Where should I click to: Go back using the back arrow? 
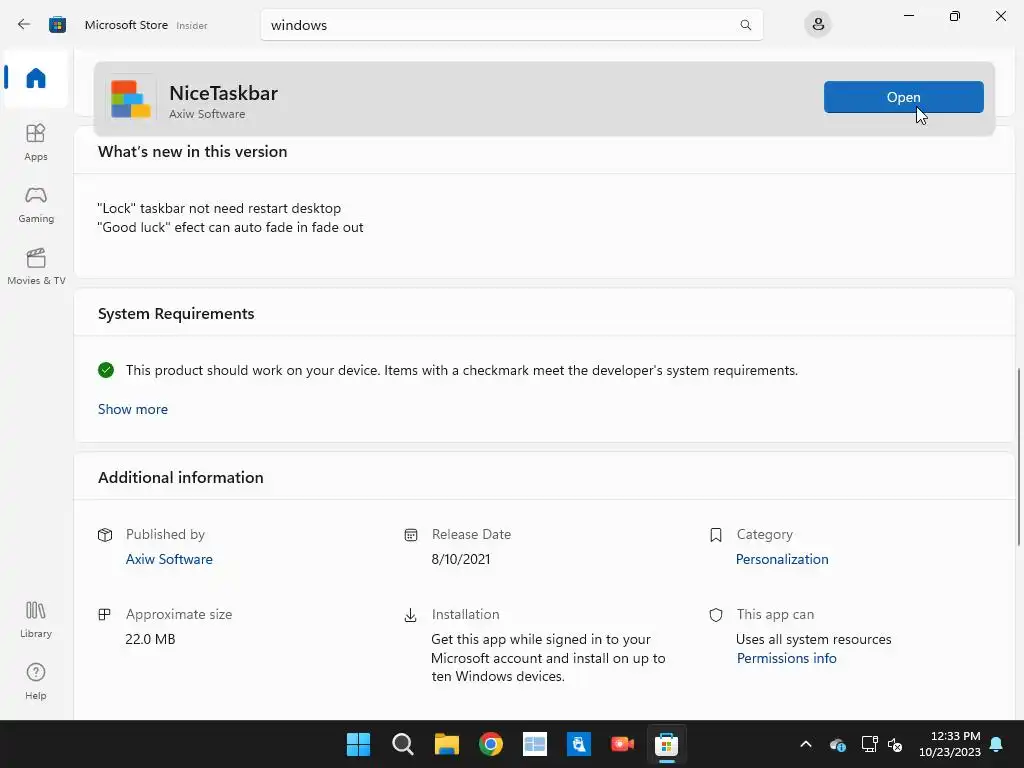[24, 25]
